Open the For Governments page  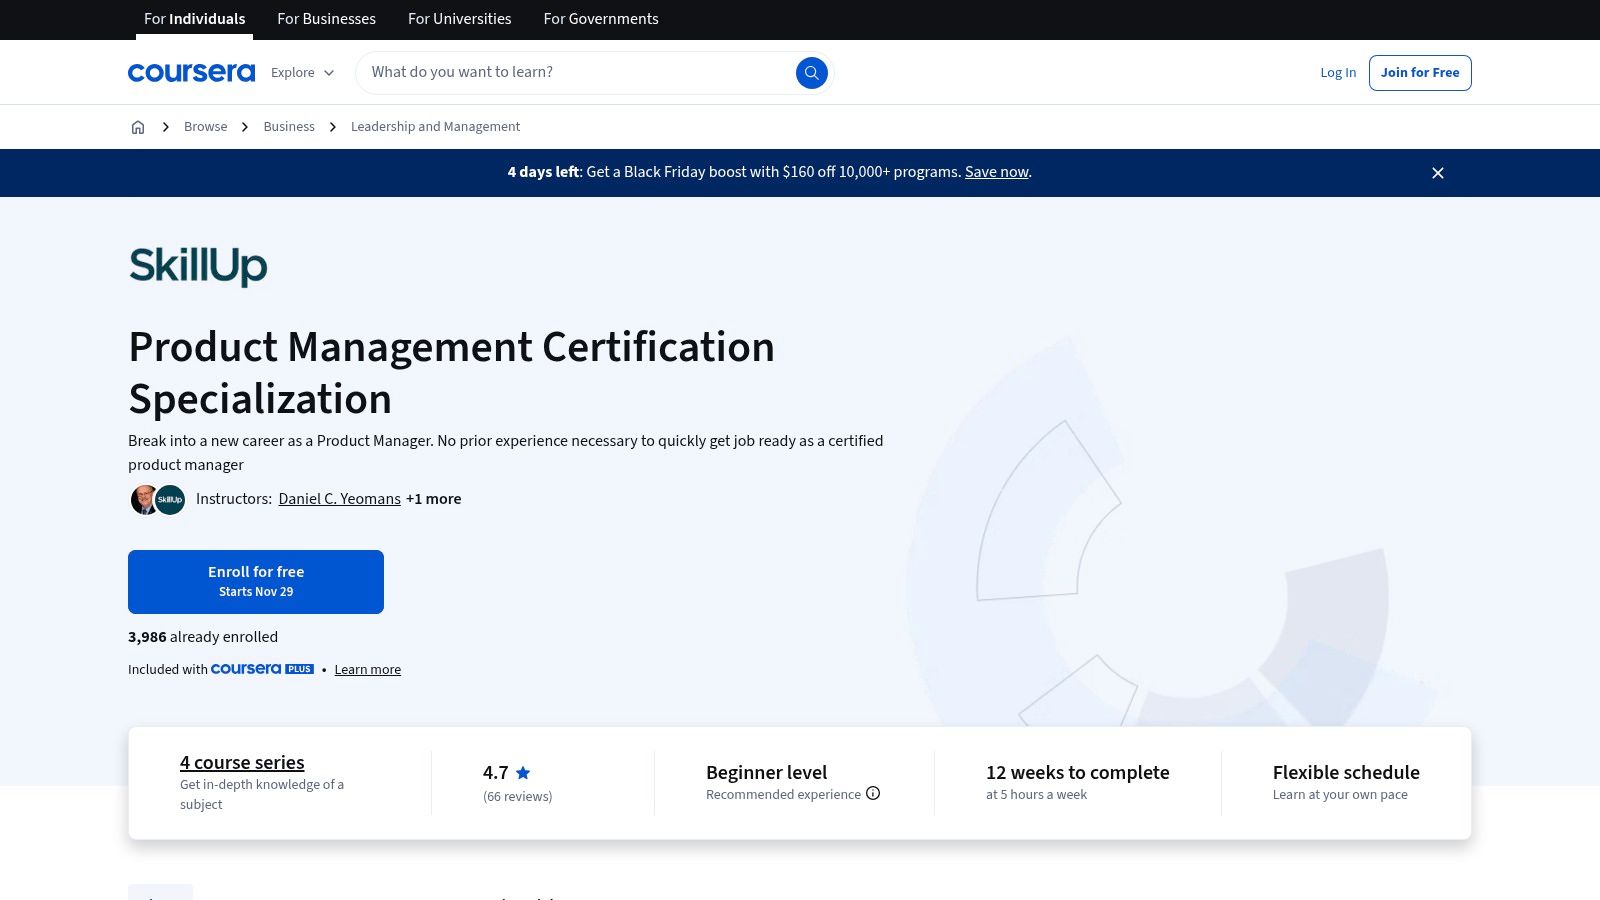tap(600, 19)
